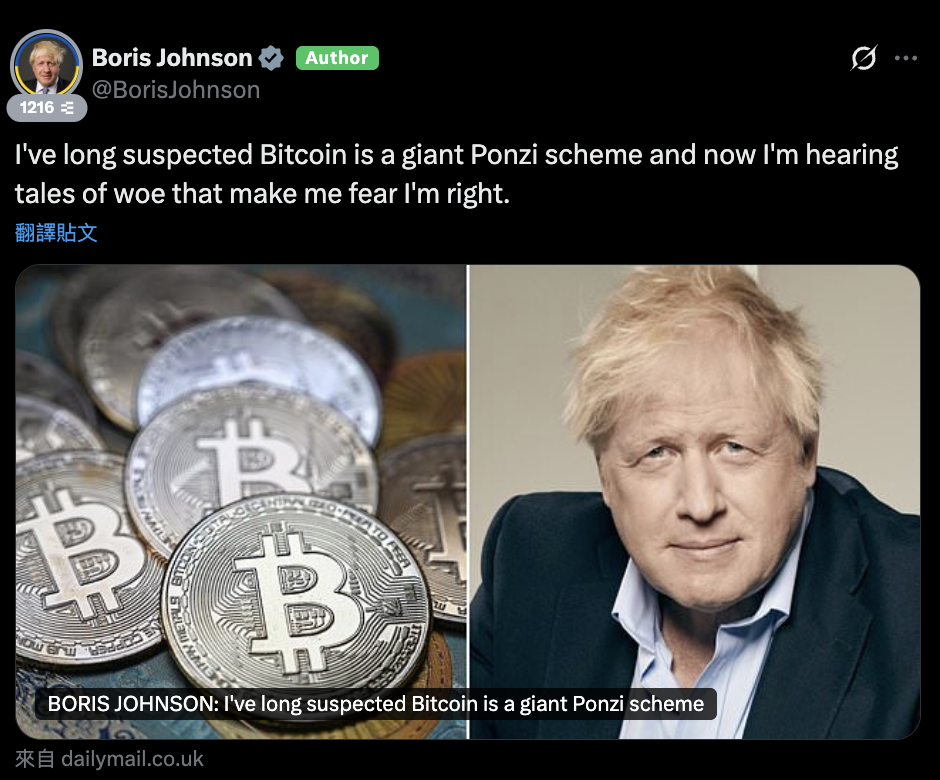
Task: Open the three-dot more options menu
Action: pyautogui.click(x=905, y=58)
